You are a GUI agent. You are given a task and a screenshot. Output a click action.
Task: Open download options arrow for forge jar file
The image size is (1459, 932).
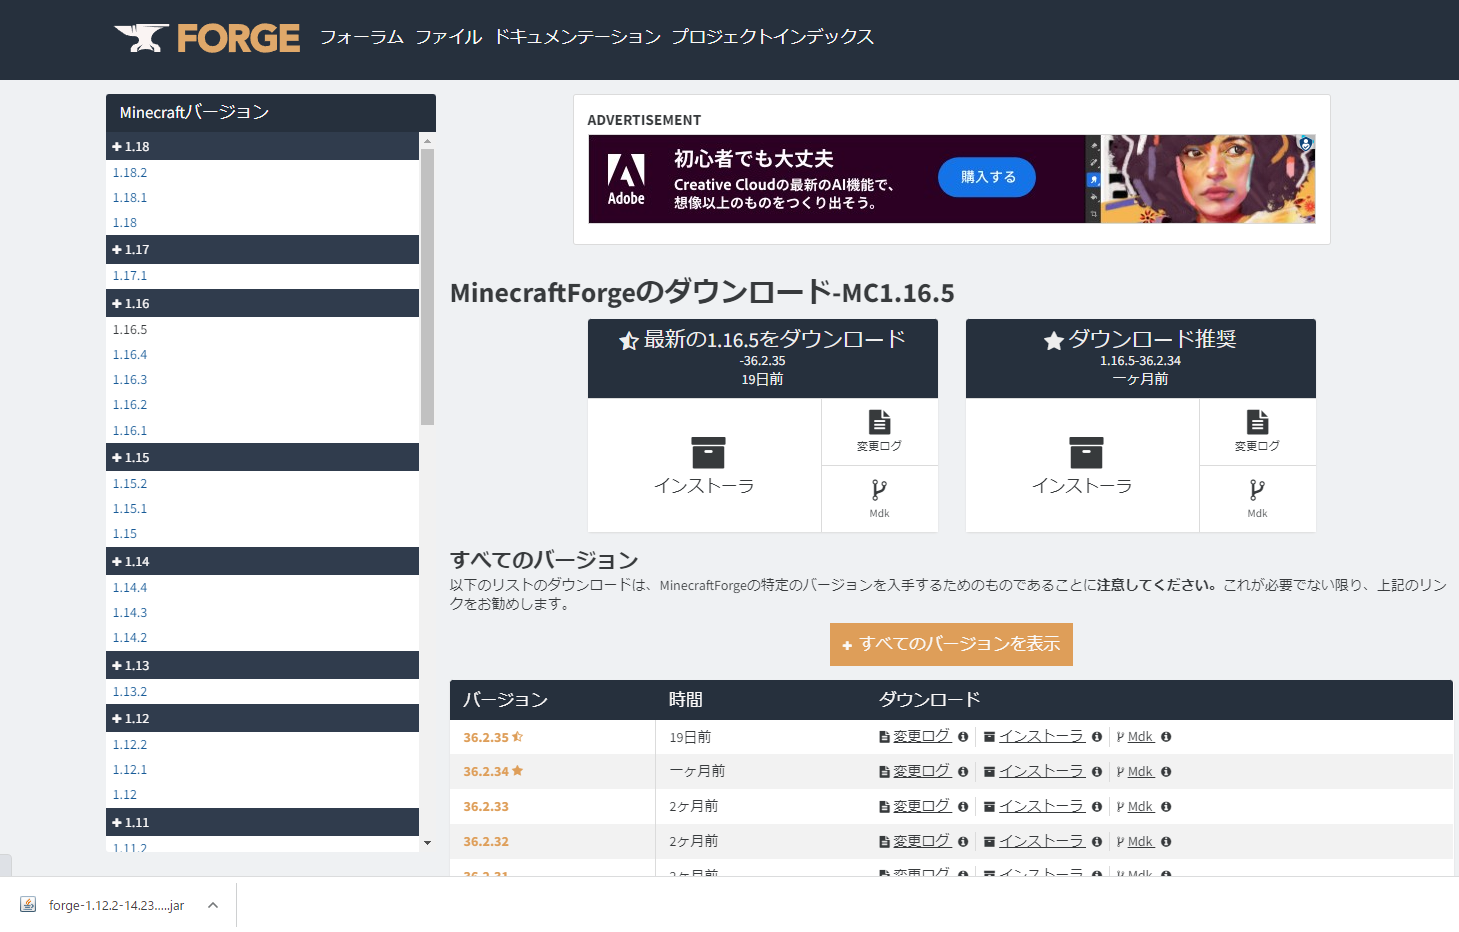point(213,905)
